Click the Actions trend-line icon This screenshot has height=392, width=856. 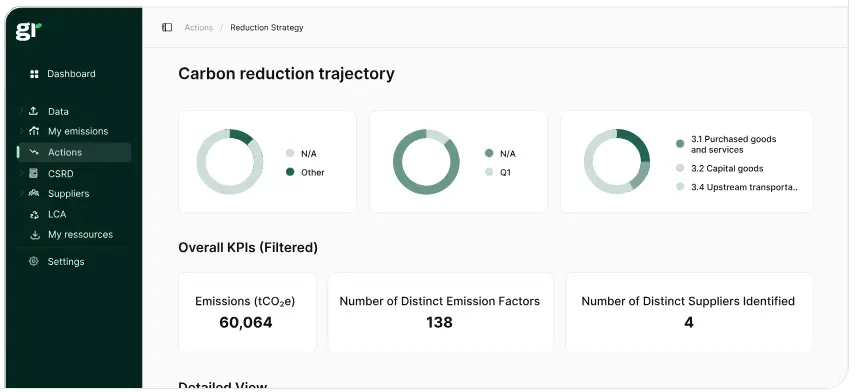tap(34, 152)
